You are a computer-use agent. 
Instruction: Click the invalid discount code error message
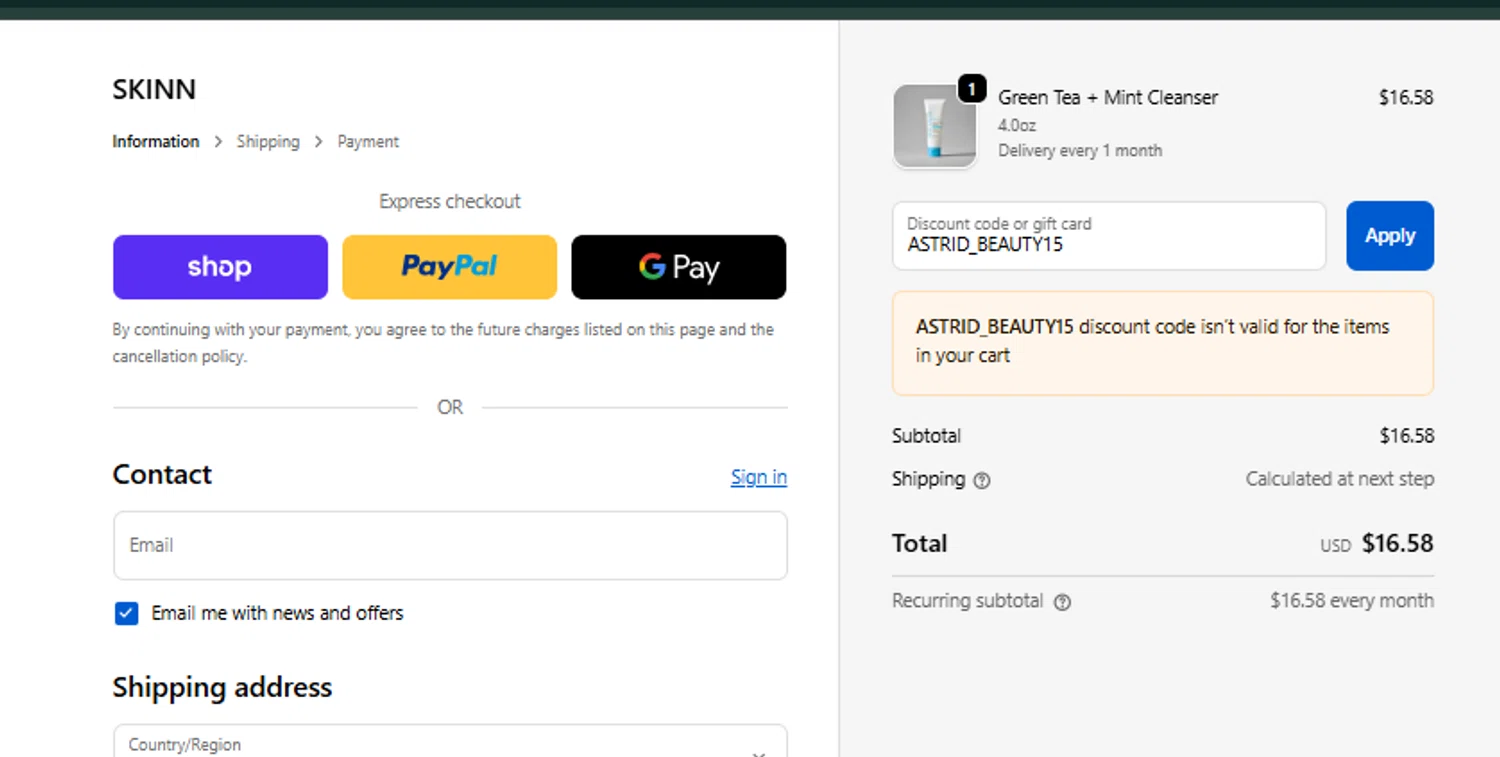pos(1163,343)
